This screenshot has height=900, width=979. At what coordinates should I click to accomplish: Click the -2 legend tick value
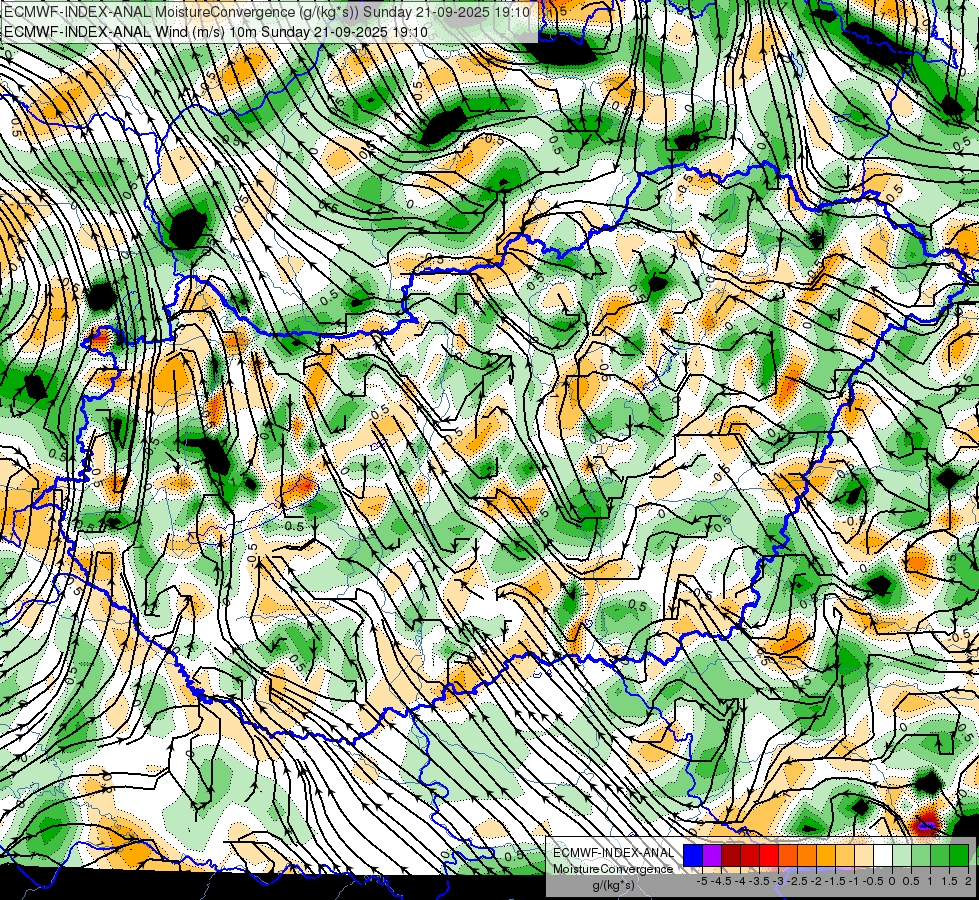tap(817, 881)
